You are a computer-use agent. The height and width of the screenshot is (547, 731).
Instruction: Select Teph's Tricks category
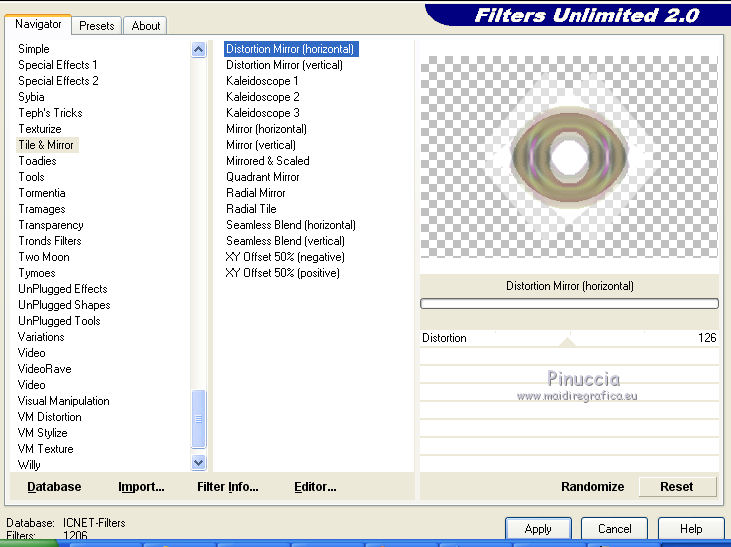[x=50, y=113]
